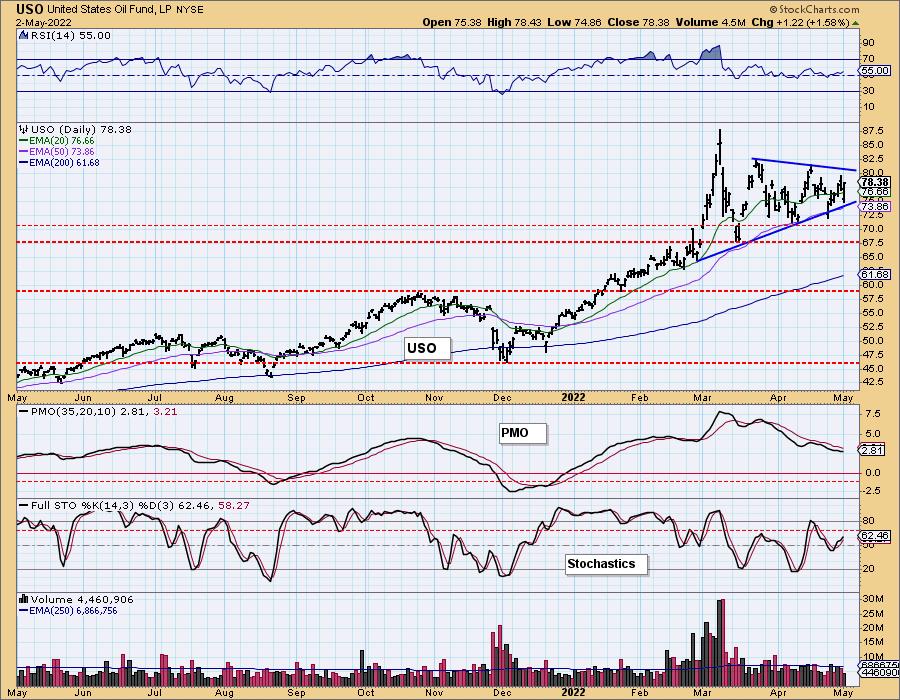The height and width of the screenshot is (700, 900).
Task: Click the 2-May-2022 date label
Action: click(x=44, y=23)
